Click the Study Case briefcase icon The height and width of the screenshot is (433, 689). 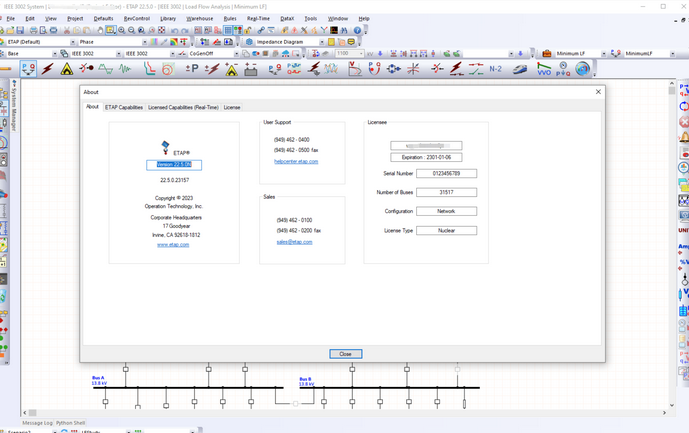pyautogui.click(x=547, y=54)
